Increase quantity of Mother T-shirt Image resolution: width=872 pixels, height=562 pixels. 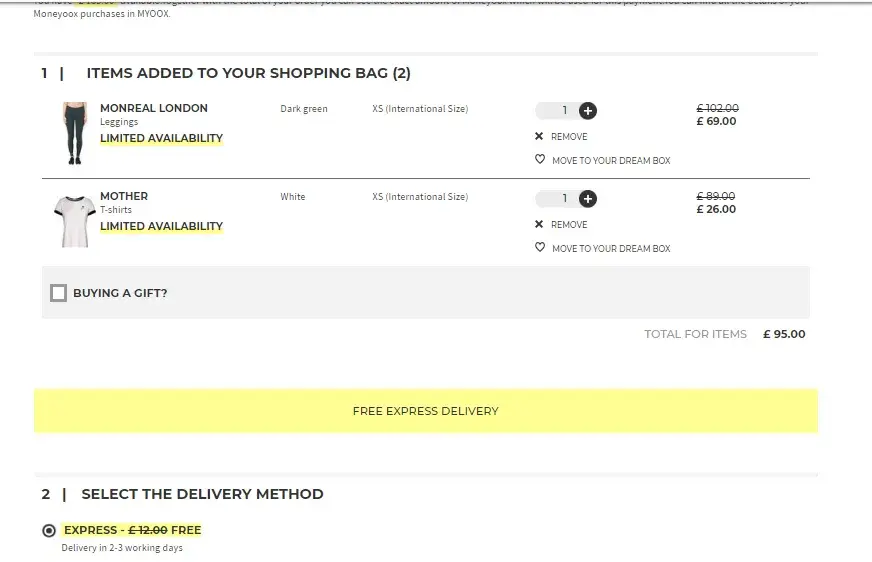click(x=588, y=198)
